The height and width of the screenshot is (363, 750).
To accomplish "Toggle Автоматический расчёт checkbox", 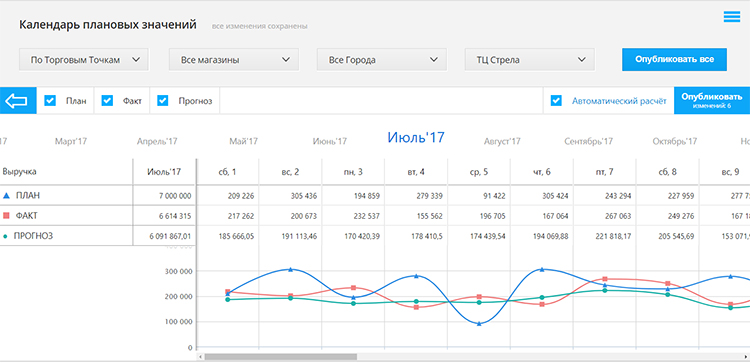I will click(x=556, y=101).
